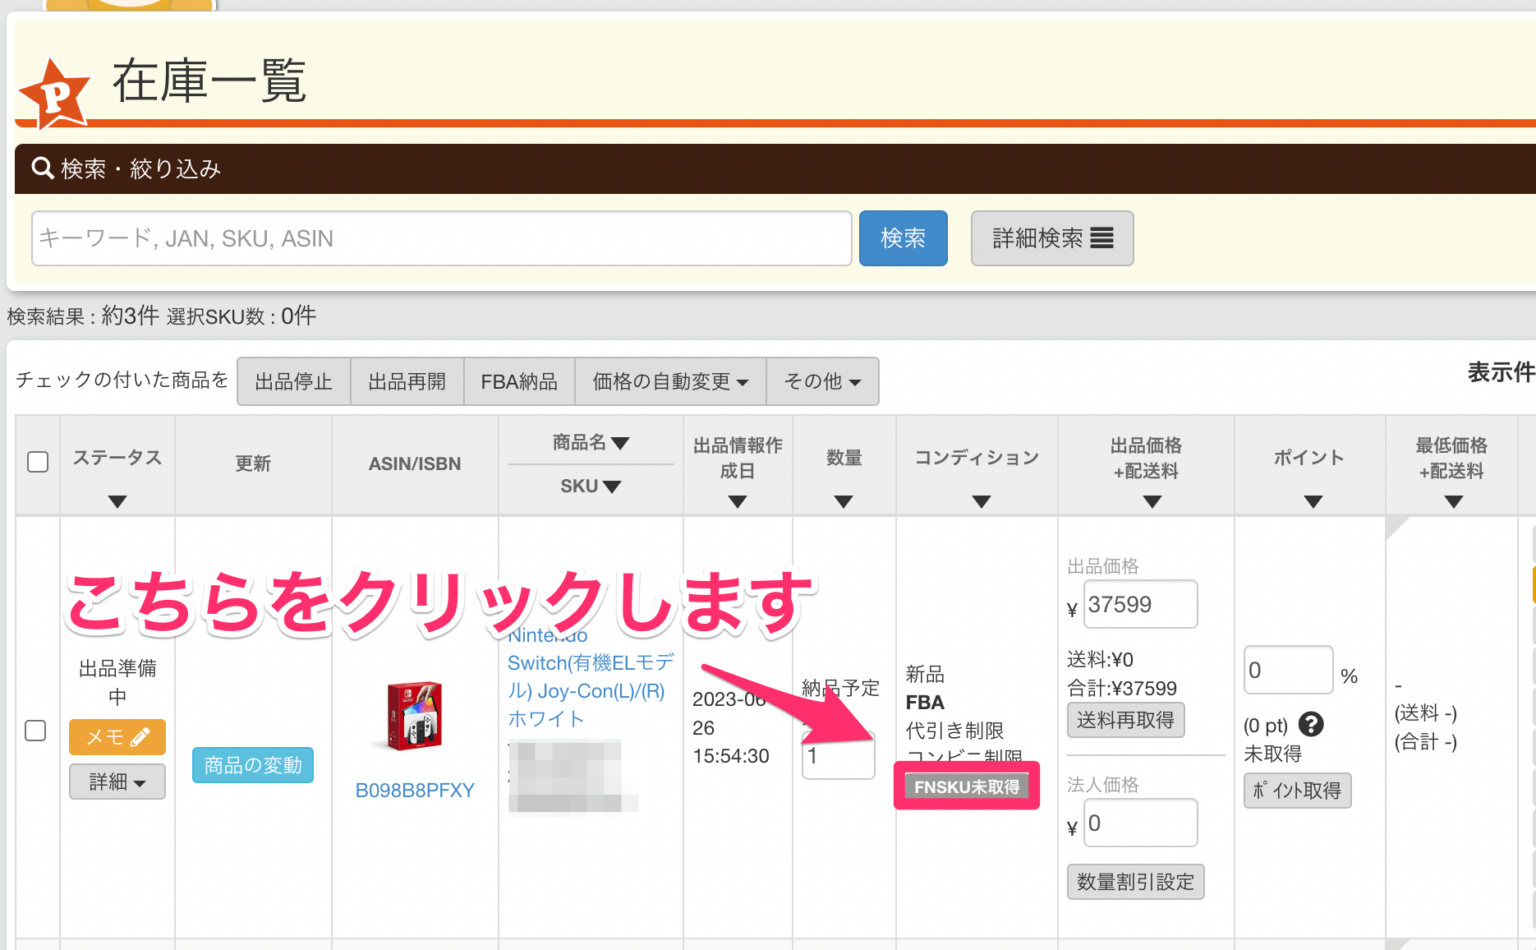
Task: Click the 検索 search button
Action: coord(902,238)
